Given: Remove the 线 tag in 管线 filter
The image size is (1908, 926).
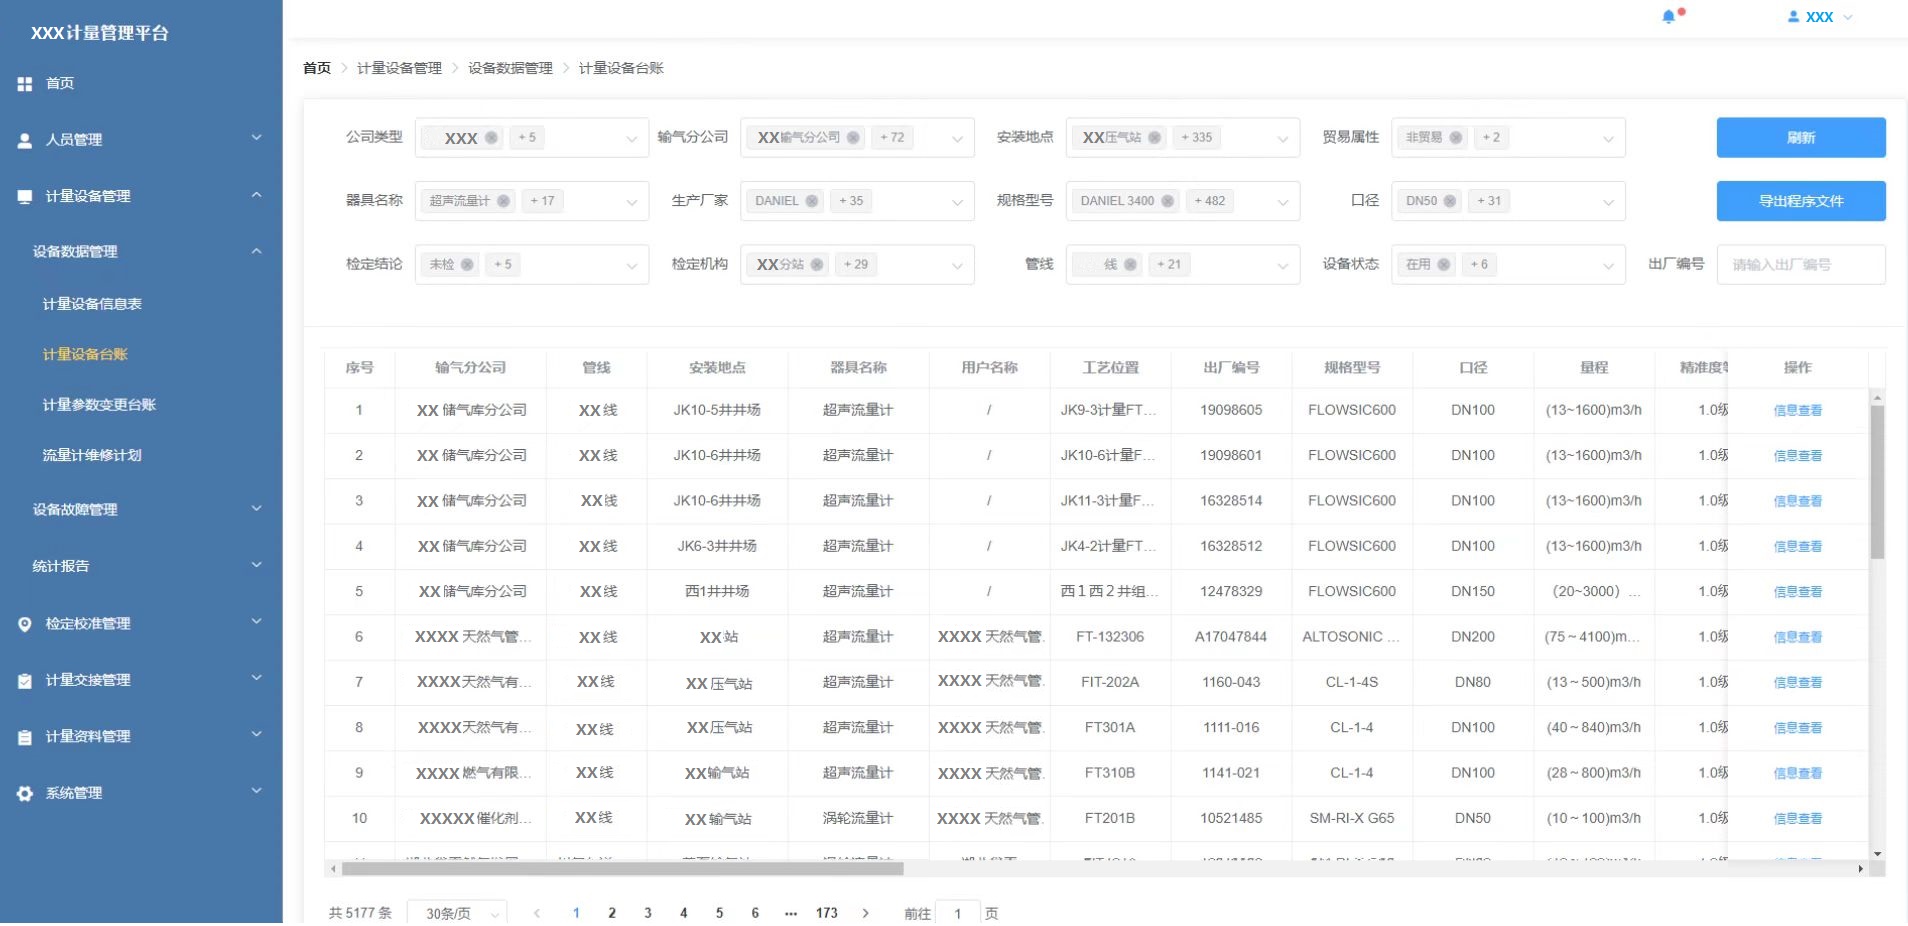Looking at the screenshot, I should (1130, 265).
